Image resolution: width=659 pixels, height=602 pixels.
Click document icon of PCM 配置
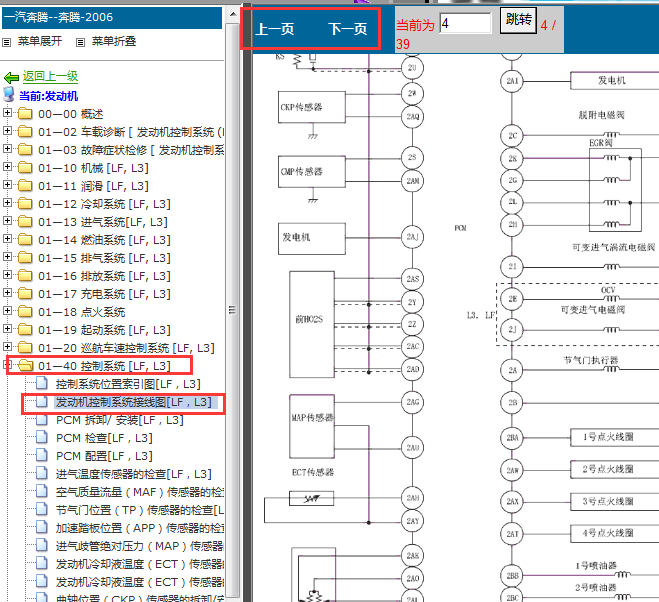[42, 455]
